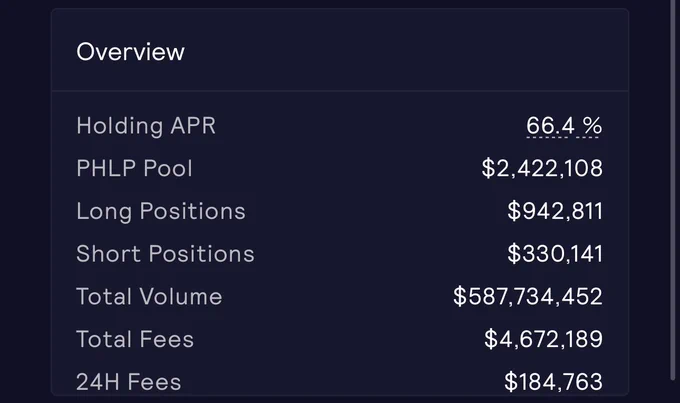Click the Total Fees label
Image resolution: width=680 pixels, height=403 pixels.
135,339
